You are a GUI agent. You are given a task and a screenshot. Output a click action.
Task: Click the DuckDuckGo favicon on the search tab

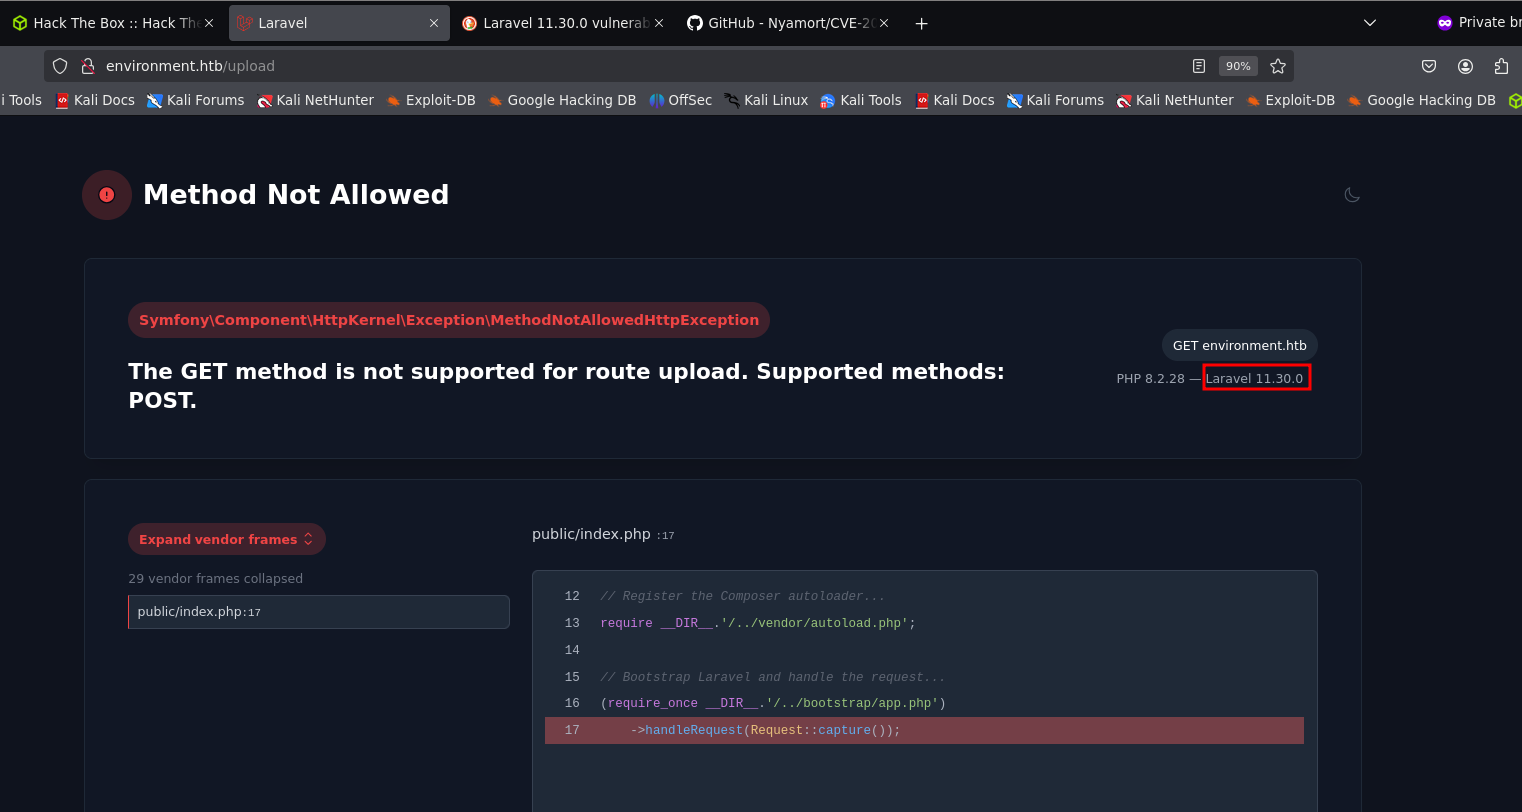(470, 23)
